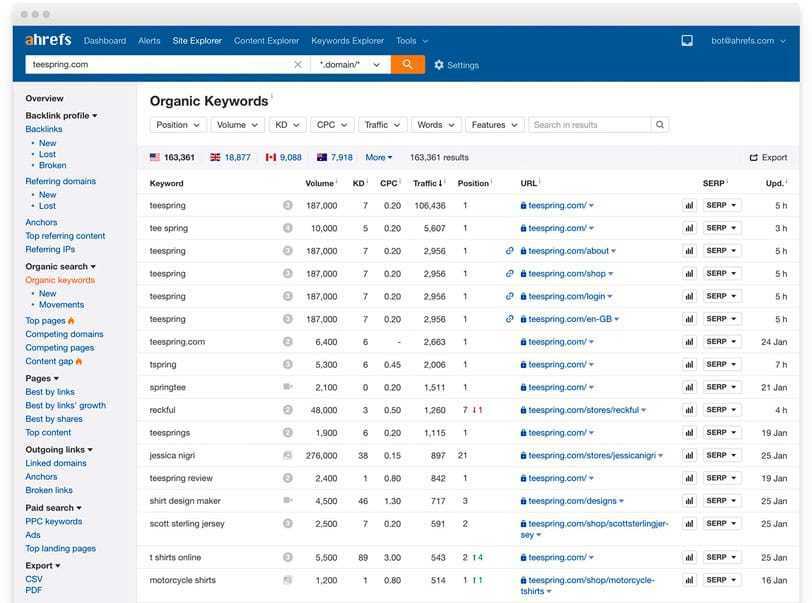
Task: Open Alerts in top navigation
Action: (x=149, y=40)
